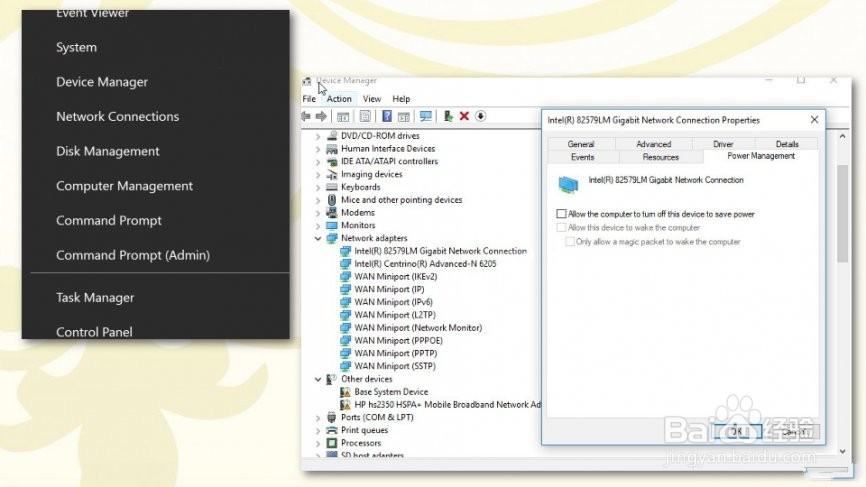Click the Mice and other pointing devices icon
The image size is (866, 487).
pyautogui.click(x=332, y=199)
